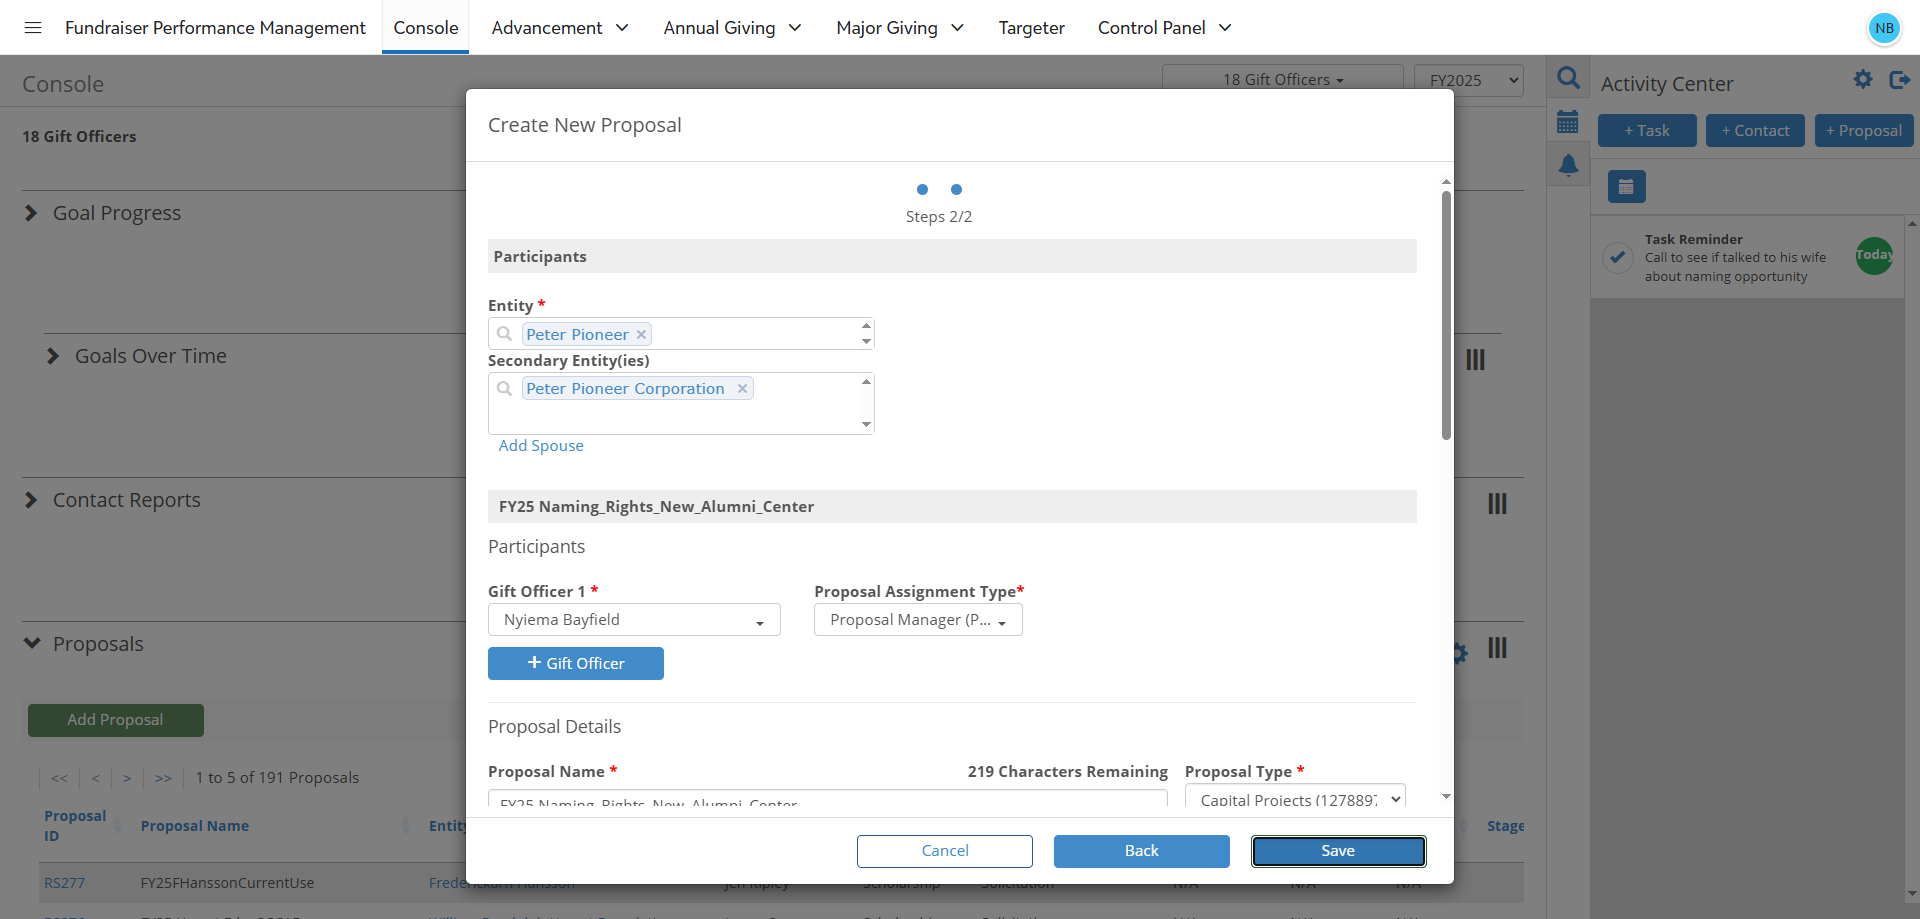Image resolution: width=1920 pixels, height=919 pixels.
Task: Go to next page of proposals
Action: [127, 778]
